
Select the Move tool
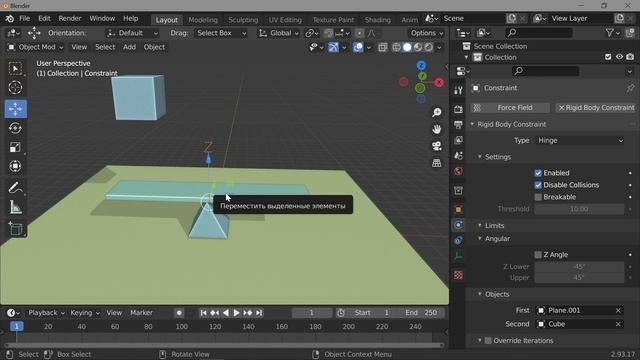(x=16, y=109)
